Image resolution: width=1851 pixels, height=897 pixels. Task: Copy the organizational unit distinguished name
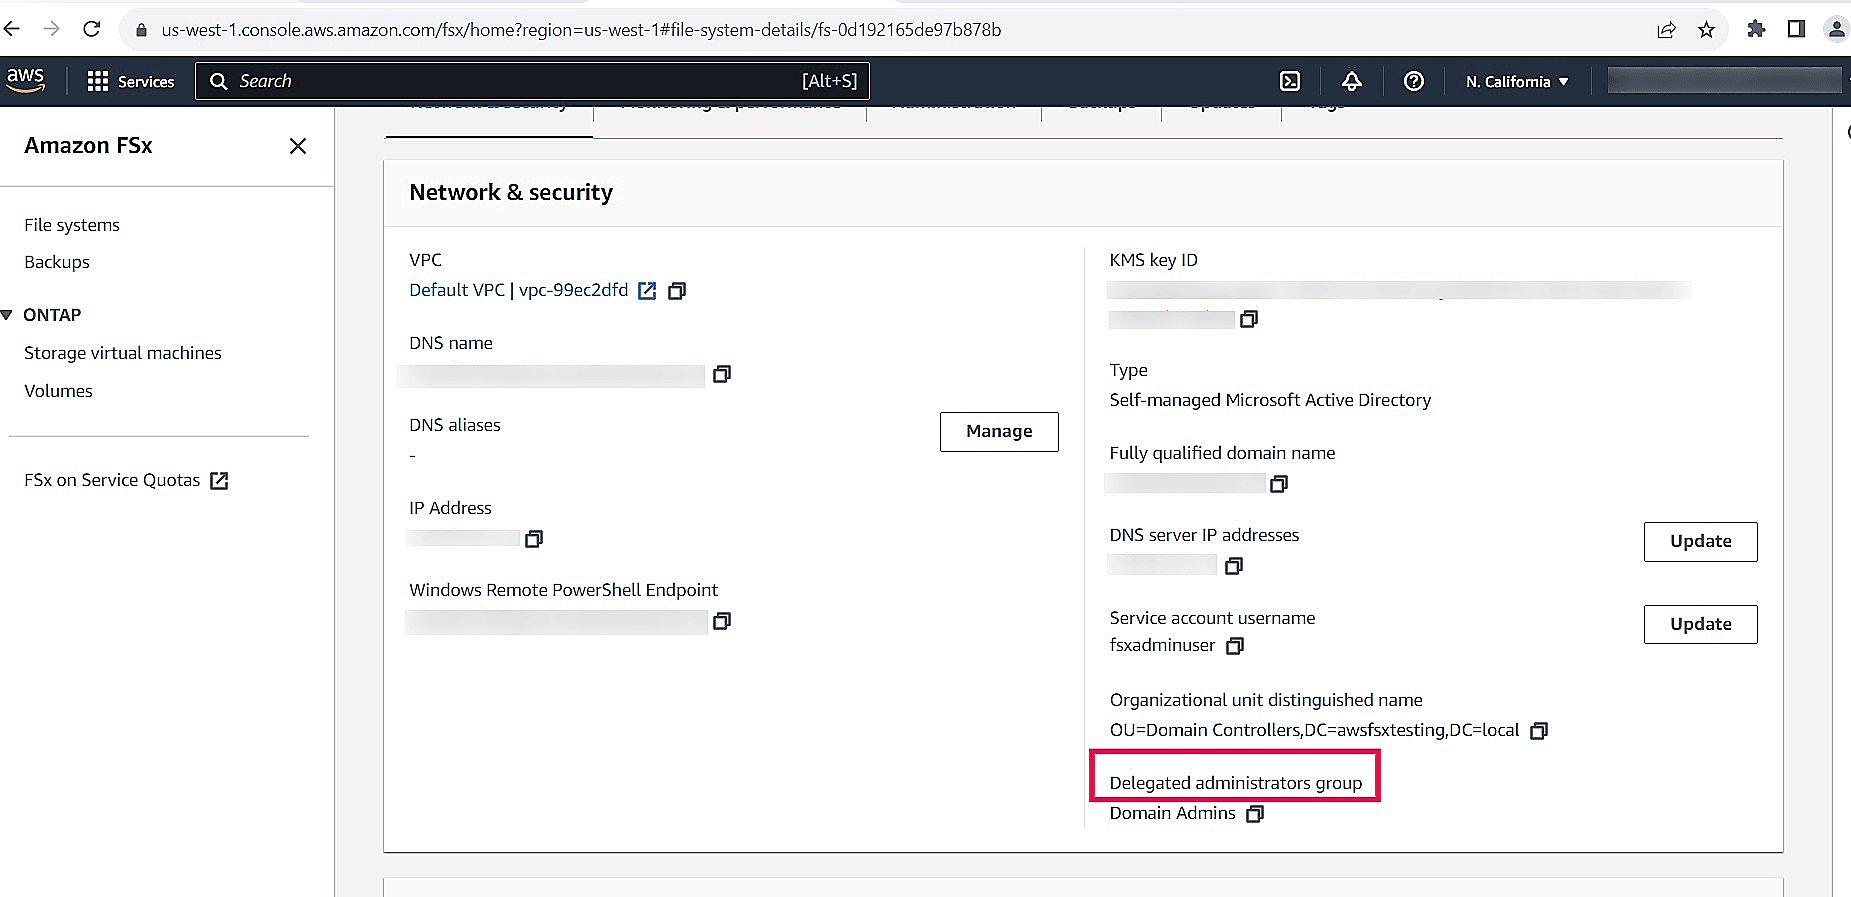pos(1539,731)
